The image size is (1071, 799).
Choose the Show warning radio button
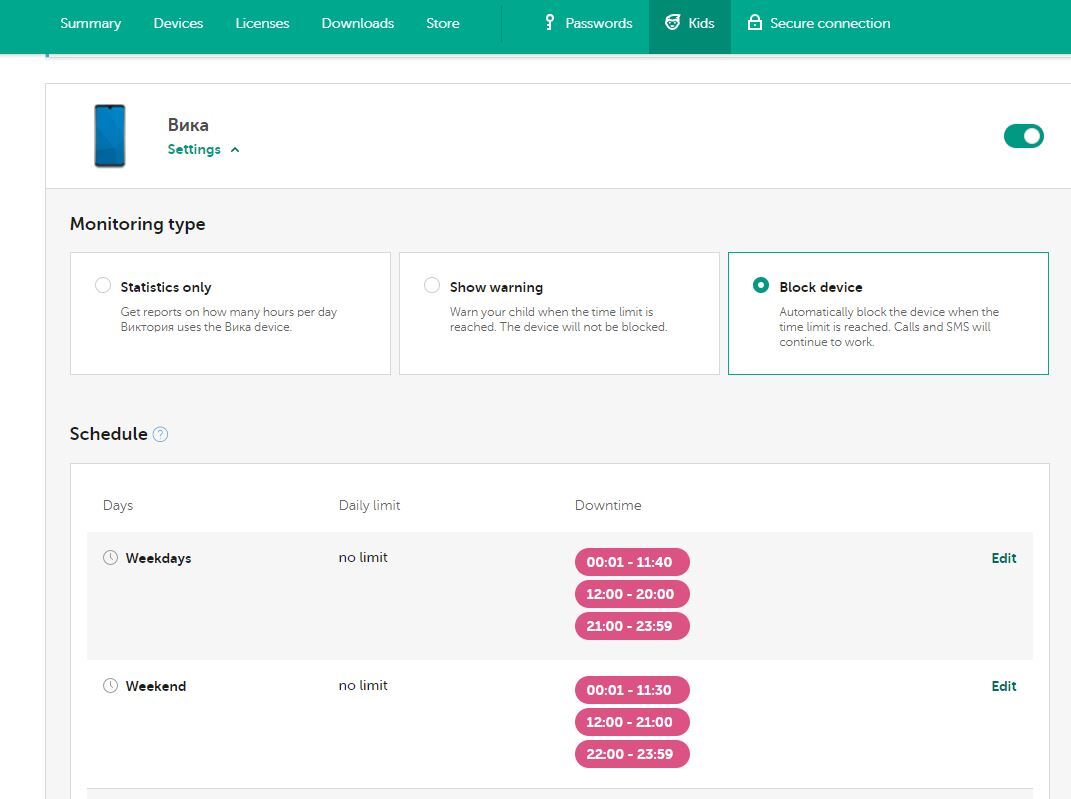432,286
